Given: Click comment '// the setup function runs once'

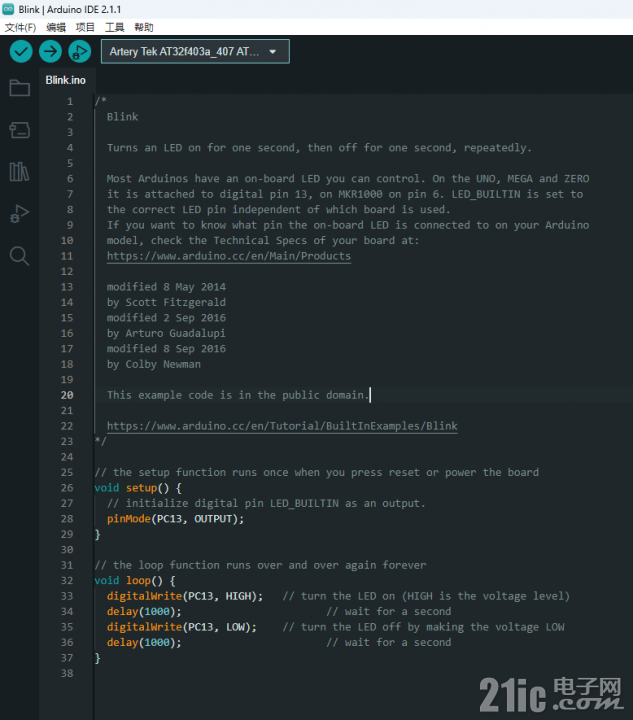Looking at the screenshot, I should (x=317, y=472).
